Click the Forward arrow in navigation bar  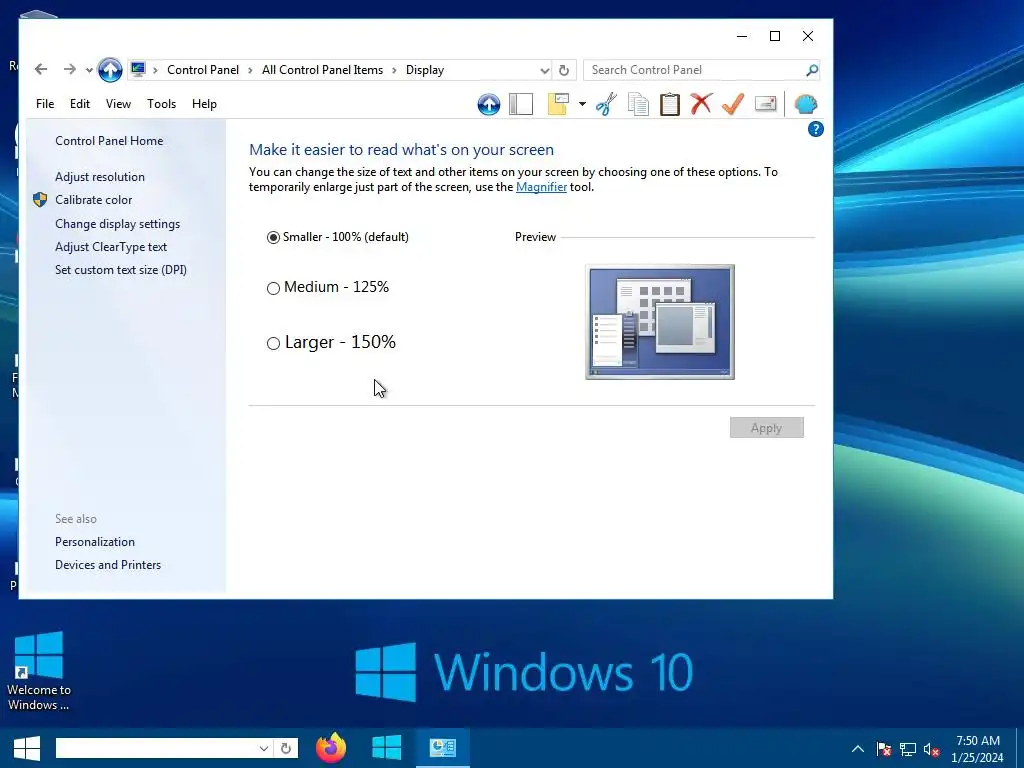(69, 69)
